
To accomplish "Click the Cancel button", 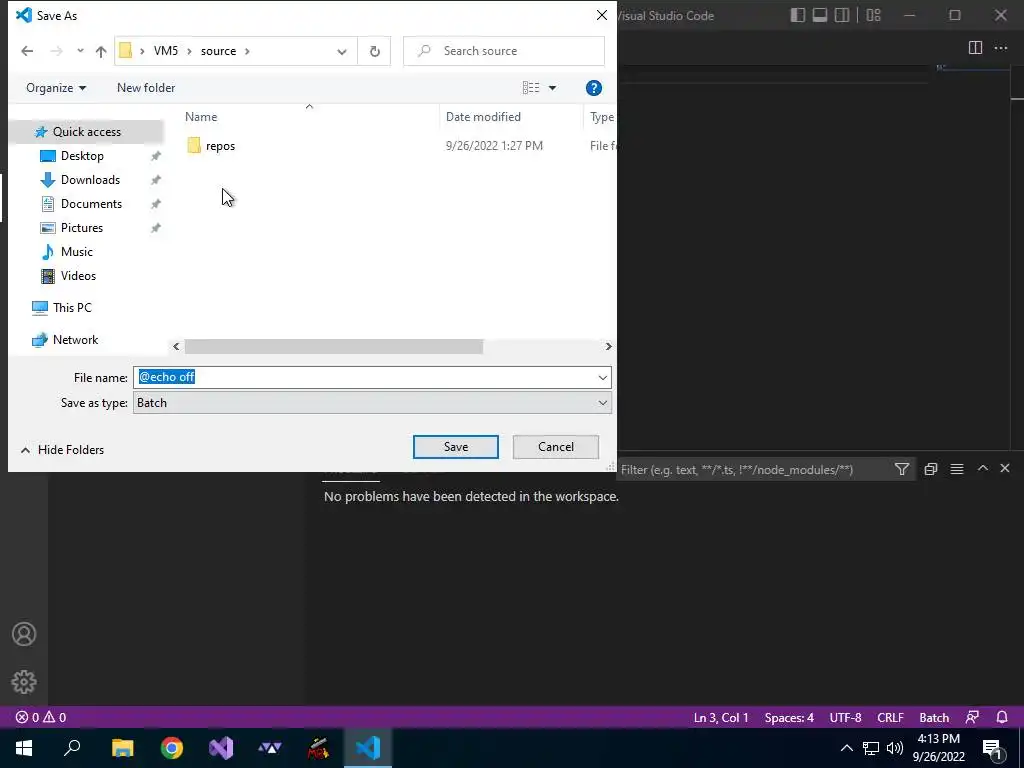I will [x=556, y=447].
